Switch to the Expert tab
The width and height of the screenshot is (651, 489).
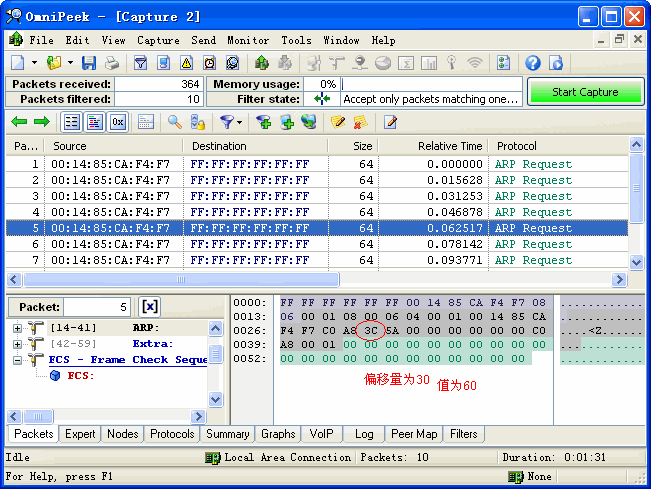click(80, 434)
